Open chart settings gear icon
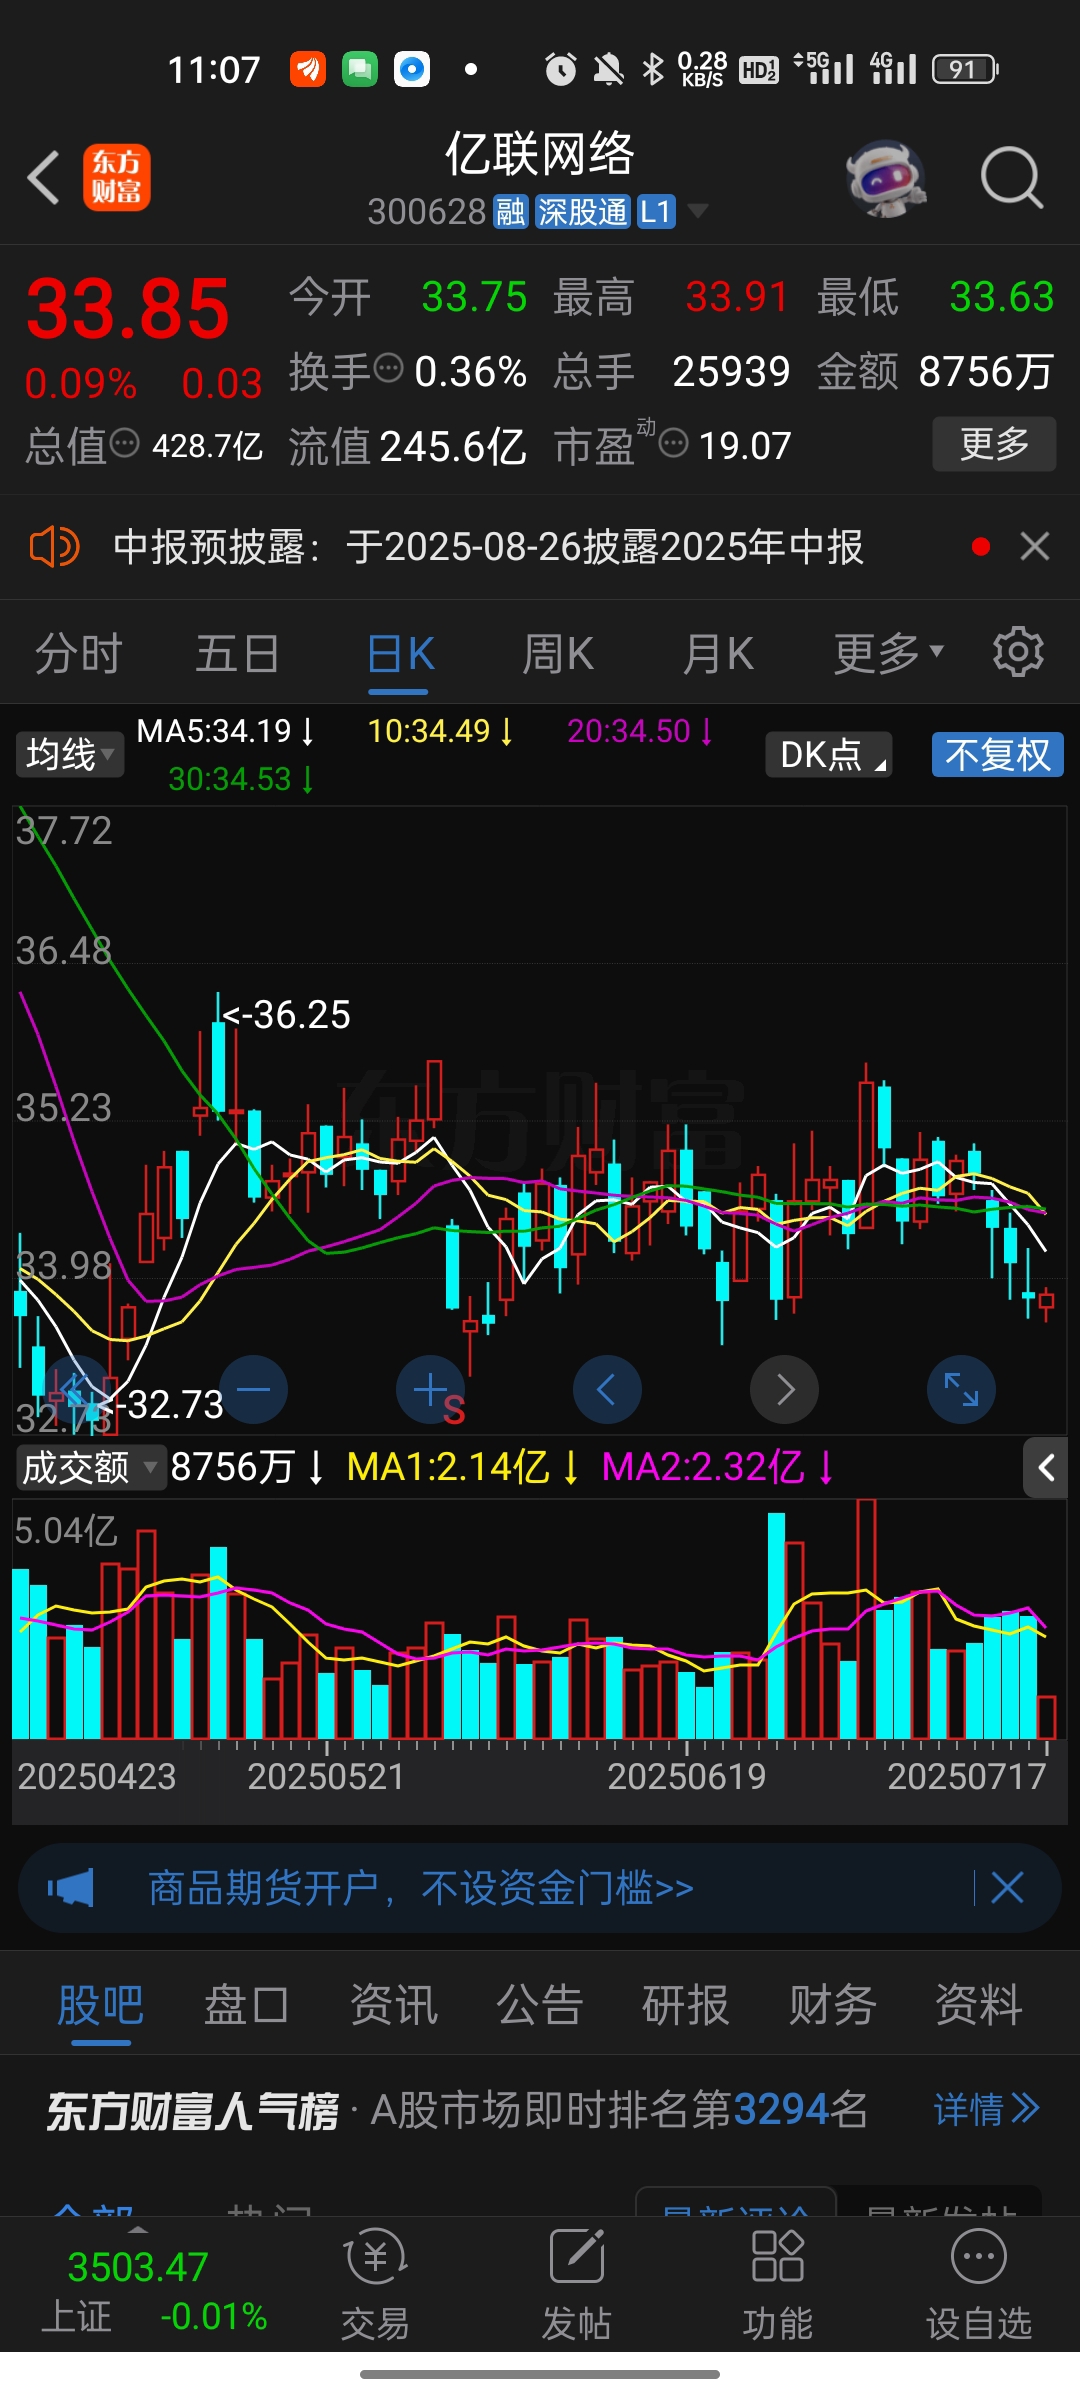This screenshot has height=2400, width=1080. pos(1018,652)
